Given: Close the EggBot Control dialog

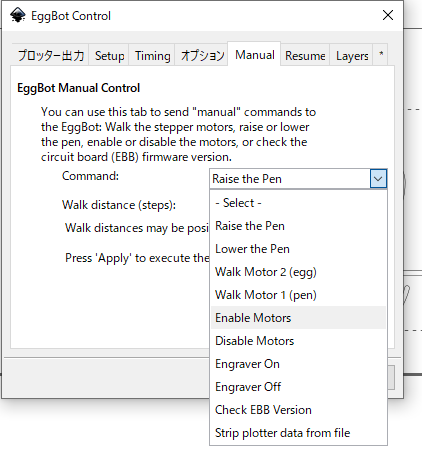Looking at the screenshot, I should 388,15.
